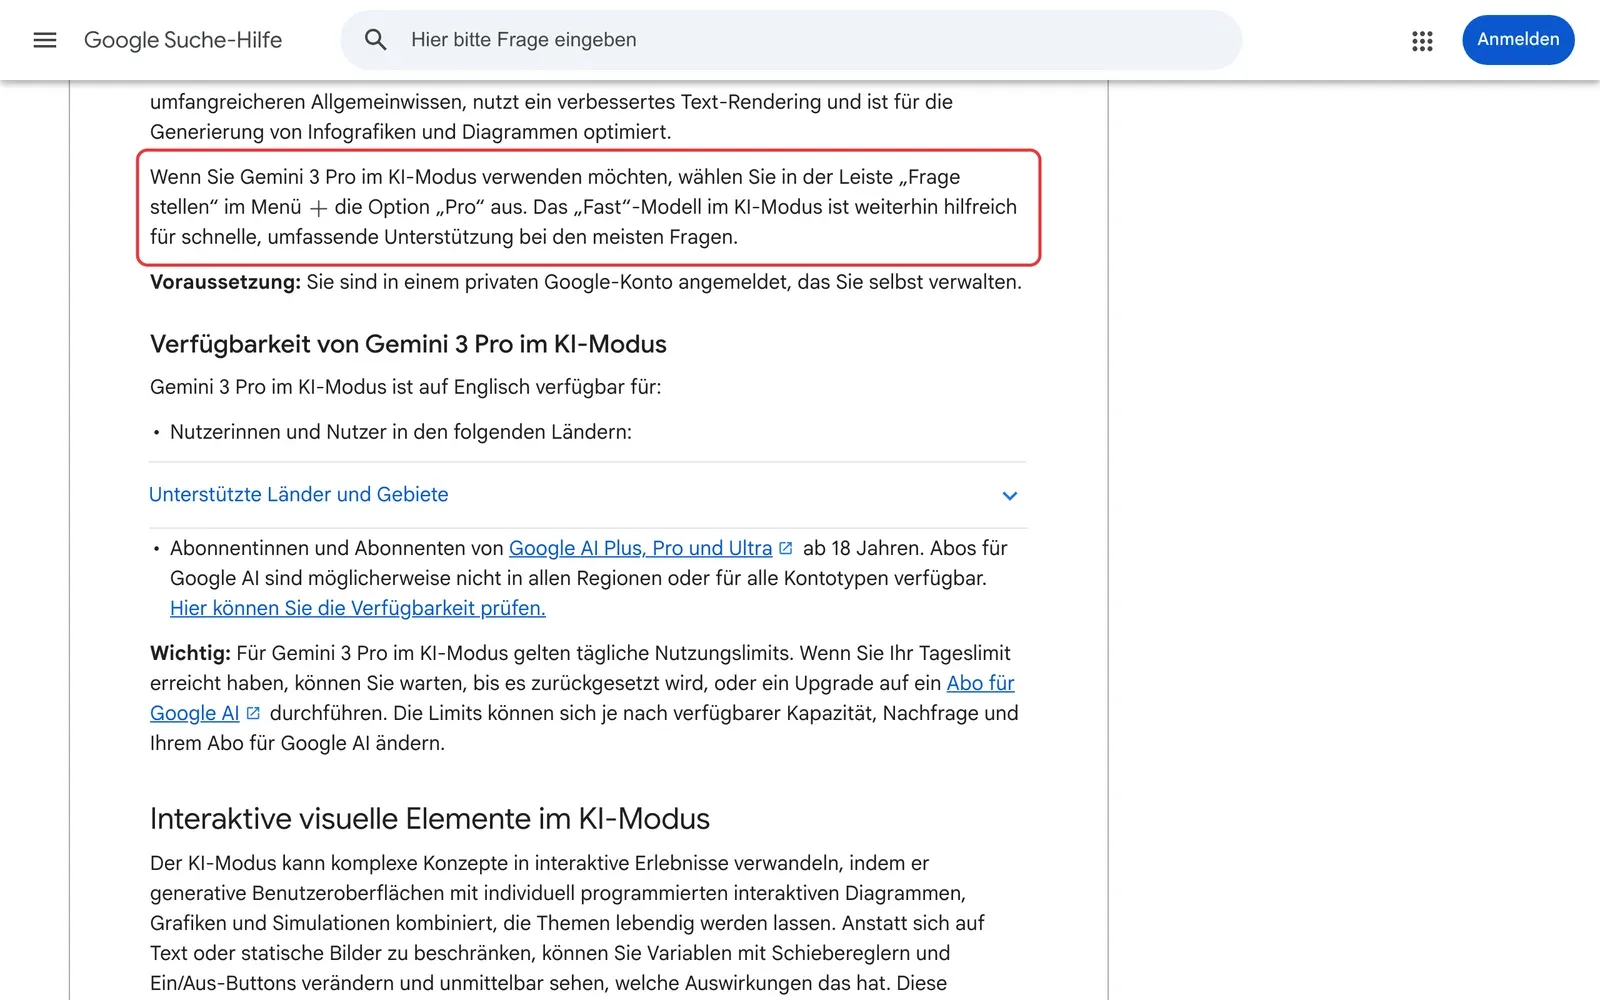
Task: Open the Unterstützte Länder und Gebiete section
Action: [x=588, y=495]
